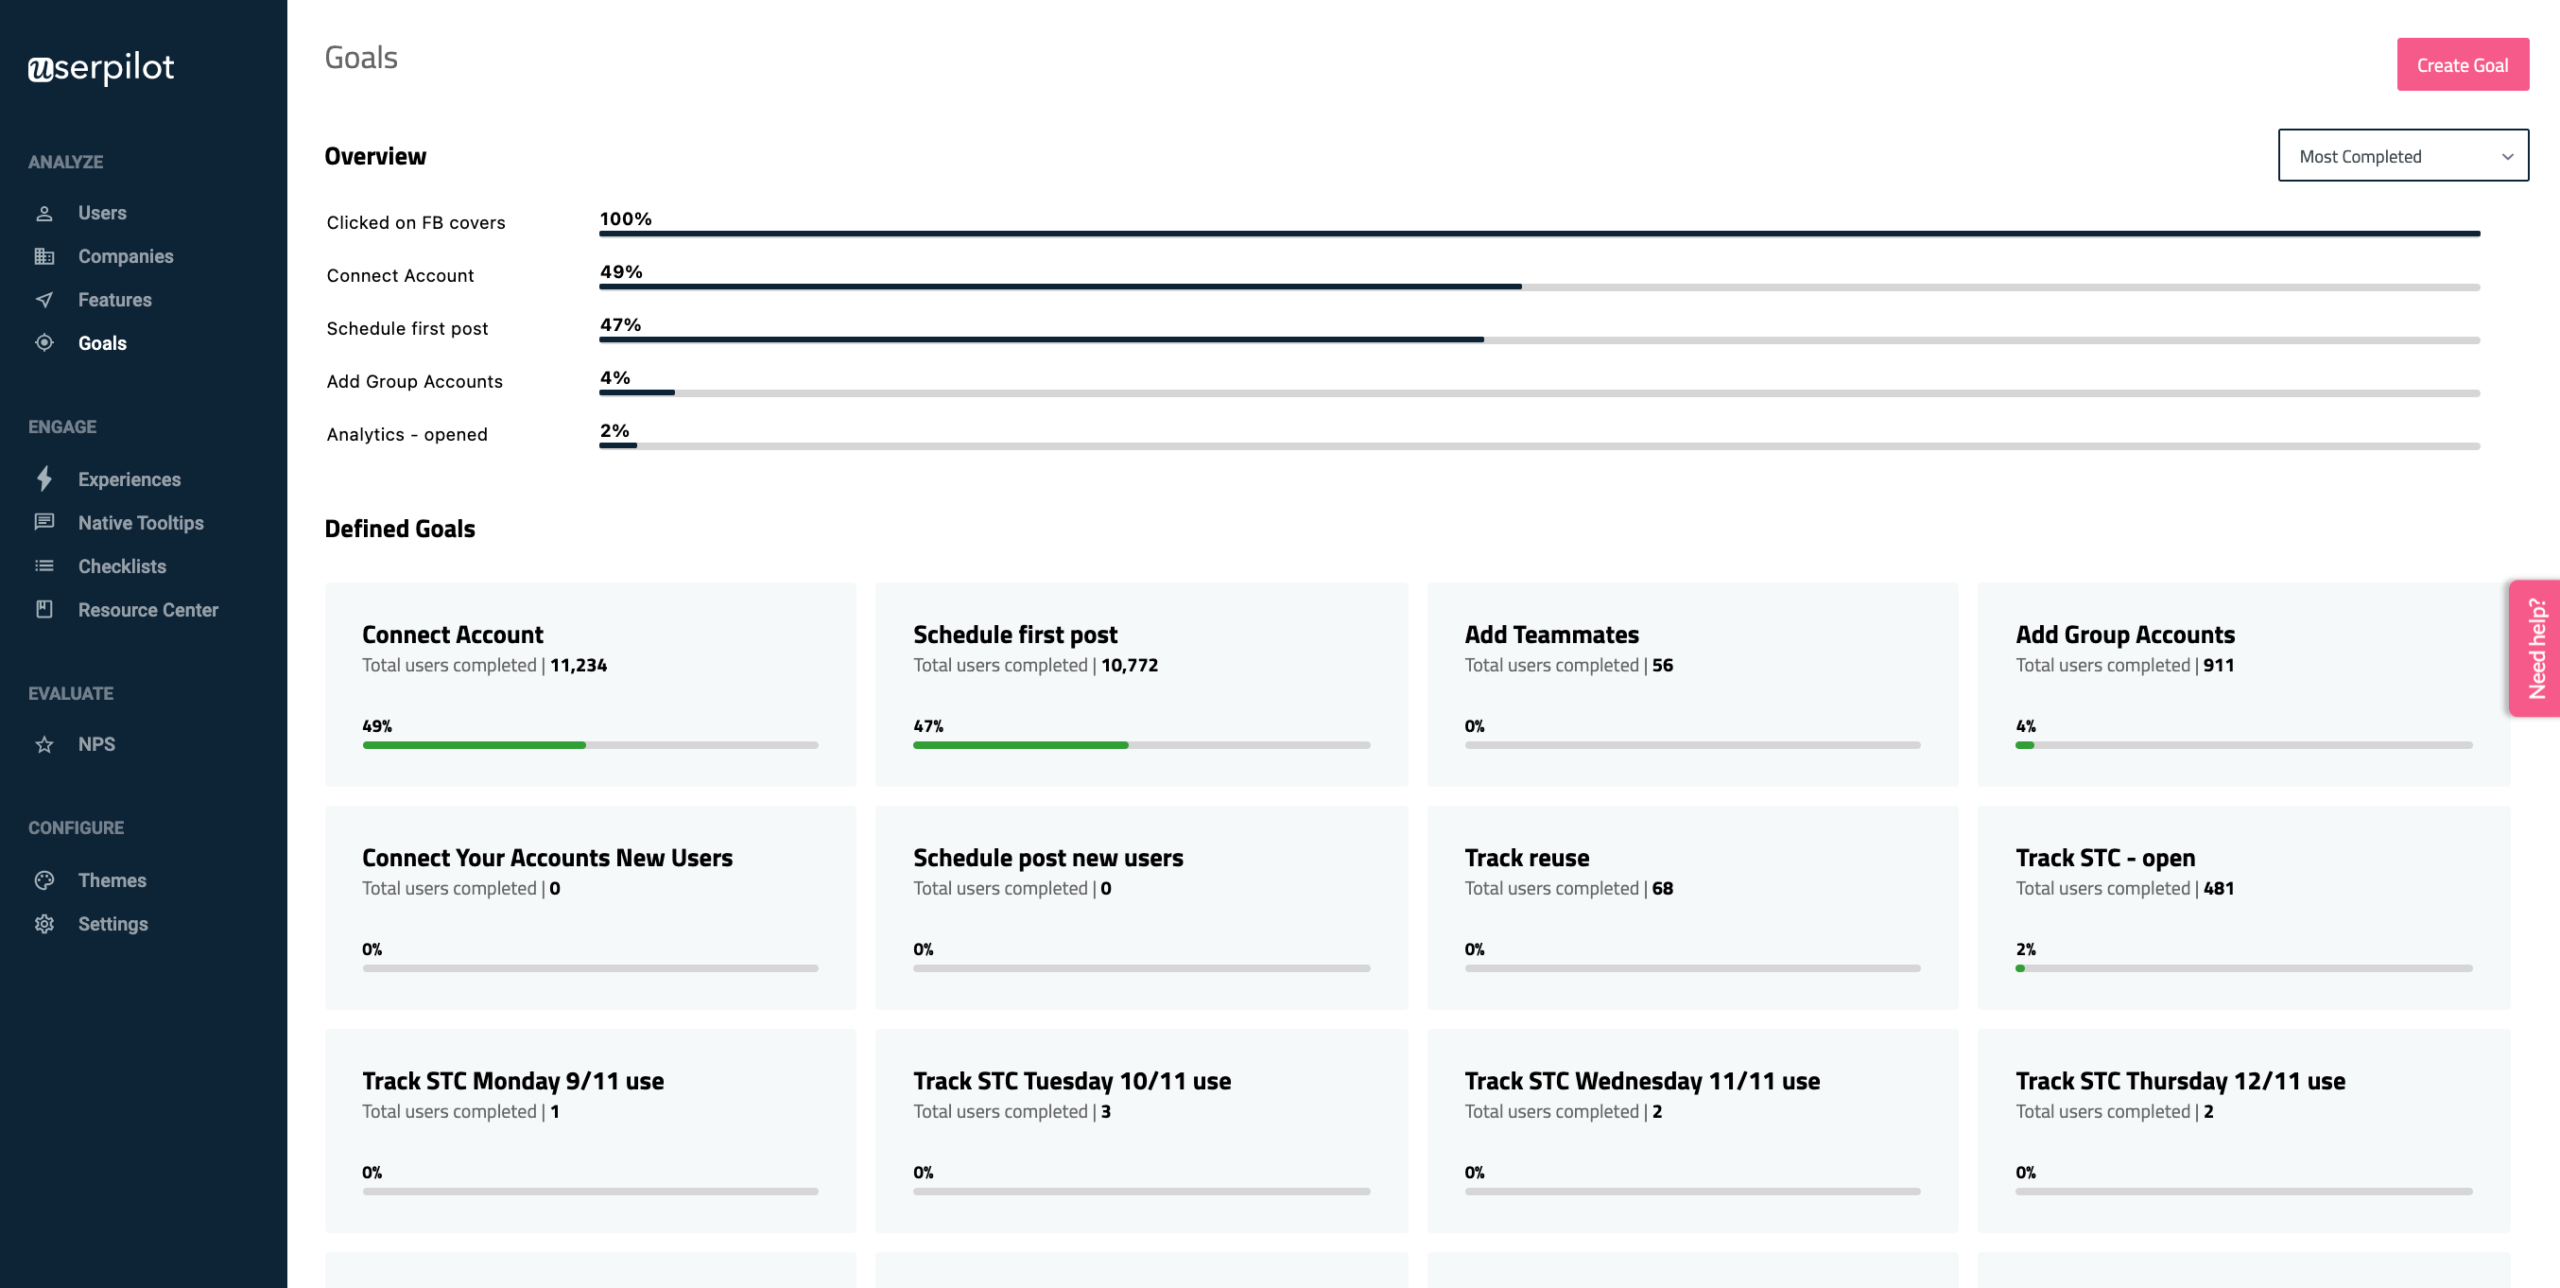Go to NPS under Evaluate
This screenshot has width=2560, height=1288.
coord(96,744)
